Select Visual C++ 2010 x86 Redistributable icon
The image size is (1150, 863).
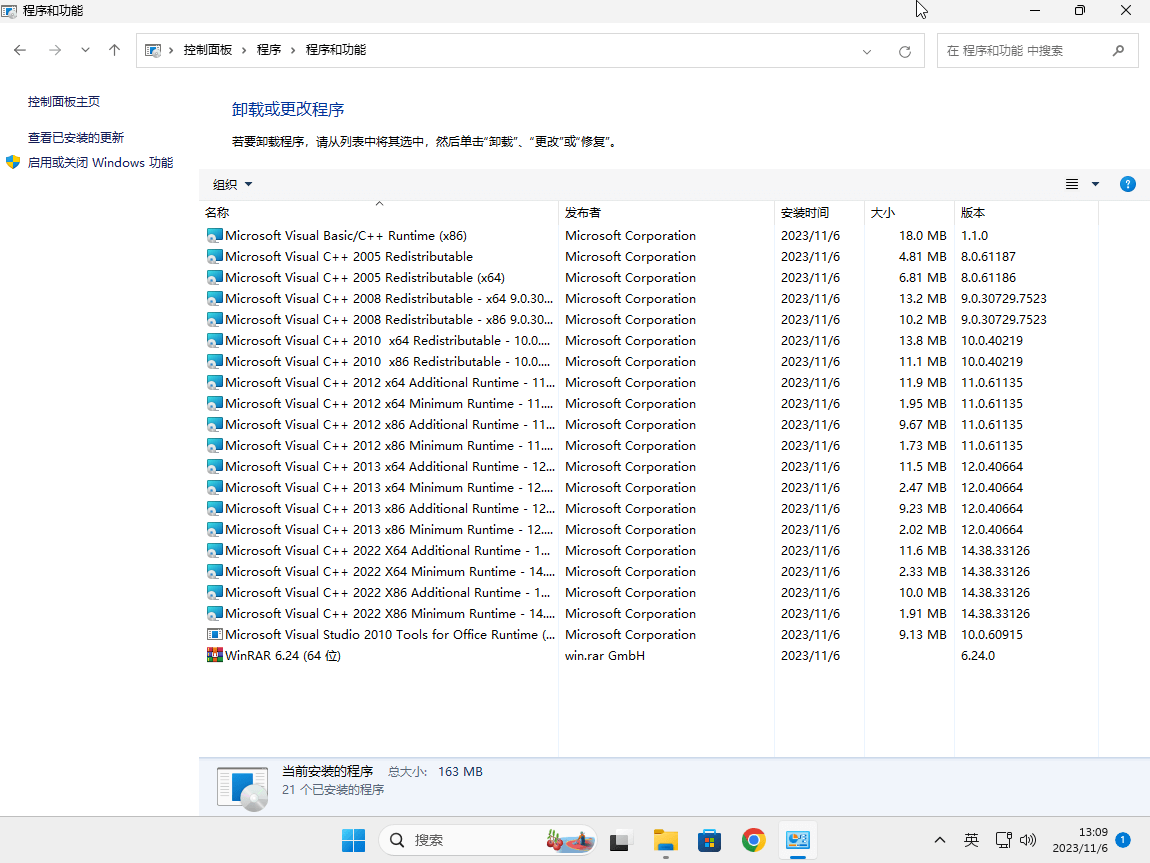[214, 361]
